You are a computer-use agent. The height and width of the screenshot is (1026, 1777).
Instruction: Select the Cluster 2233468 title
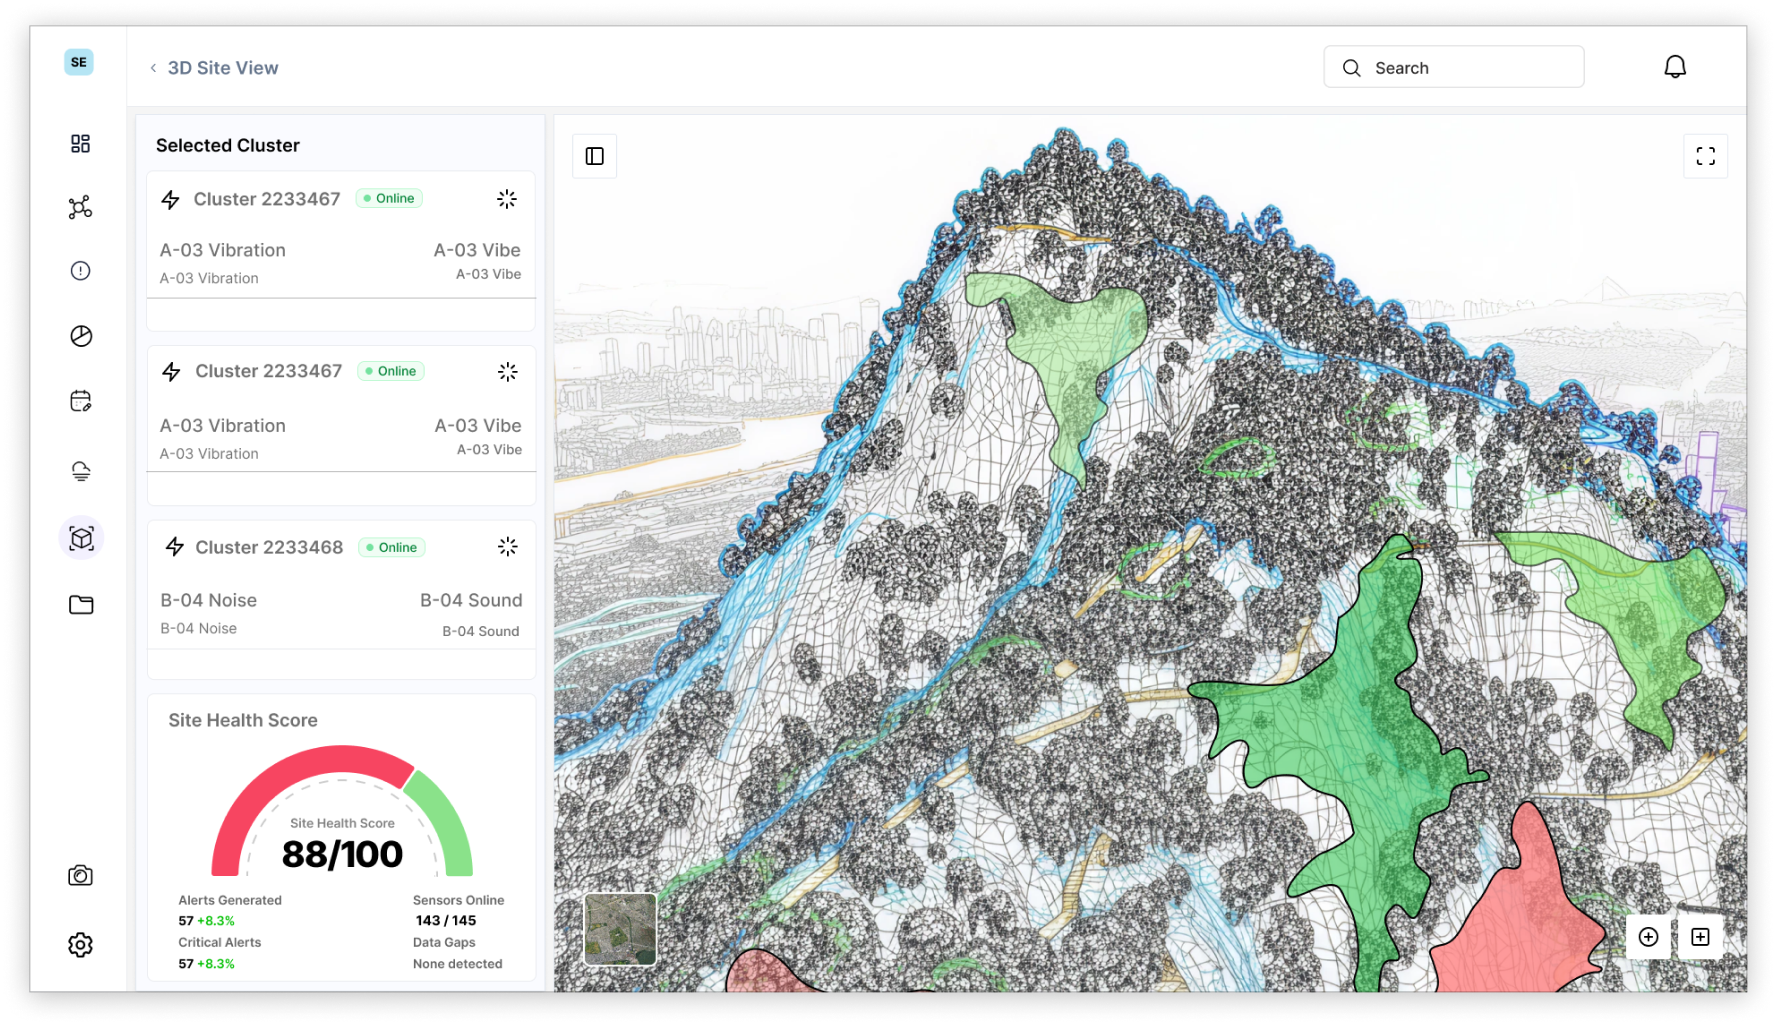click(x=269, y=547)
